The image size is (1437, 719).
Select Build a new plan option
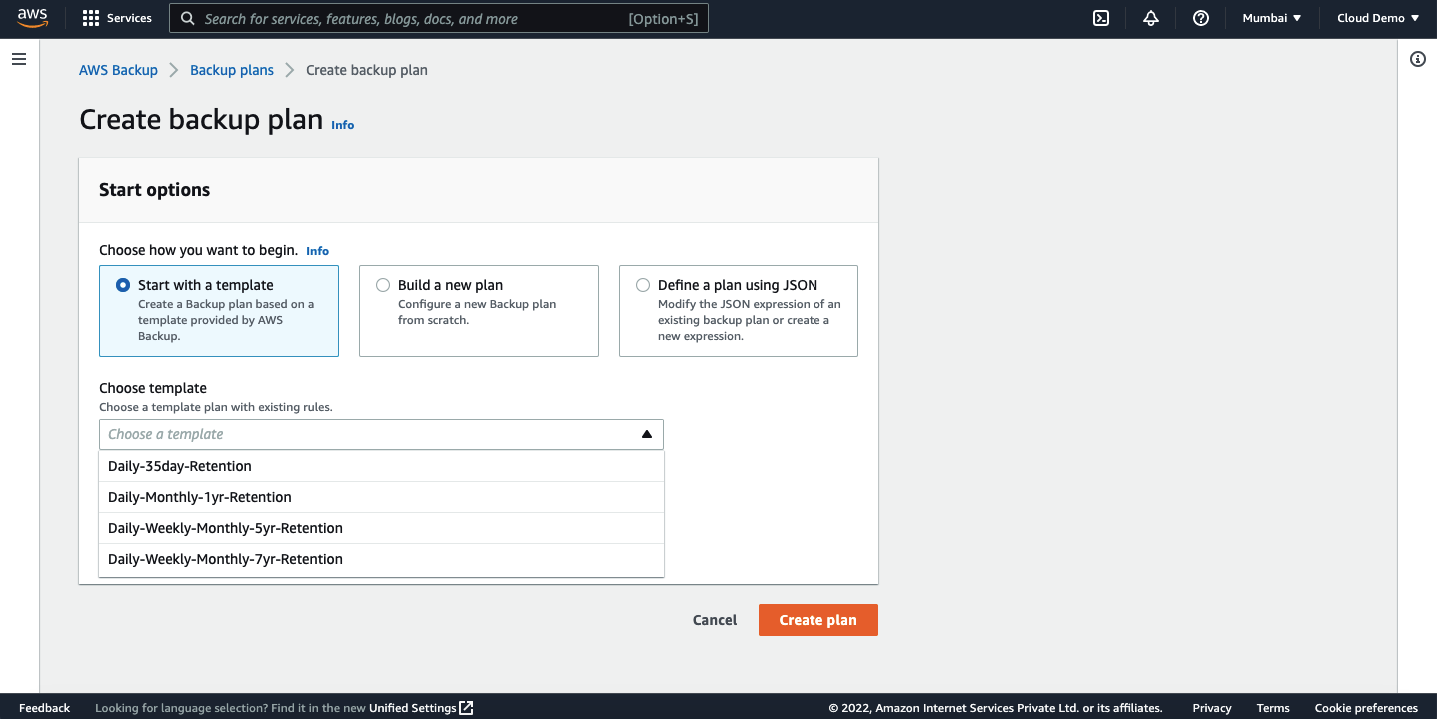[479, 311]
